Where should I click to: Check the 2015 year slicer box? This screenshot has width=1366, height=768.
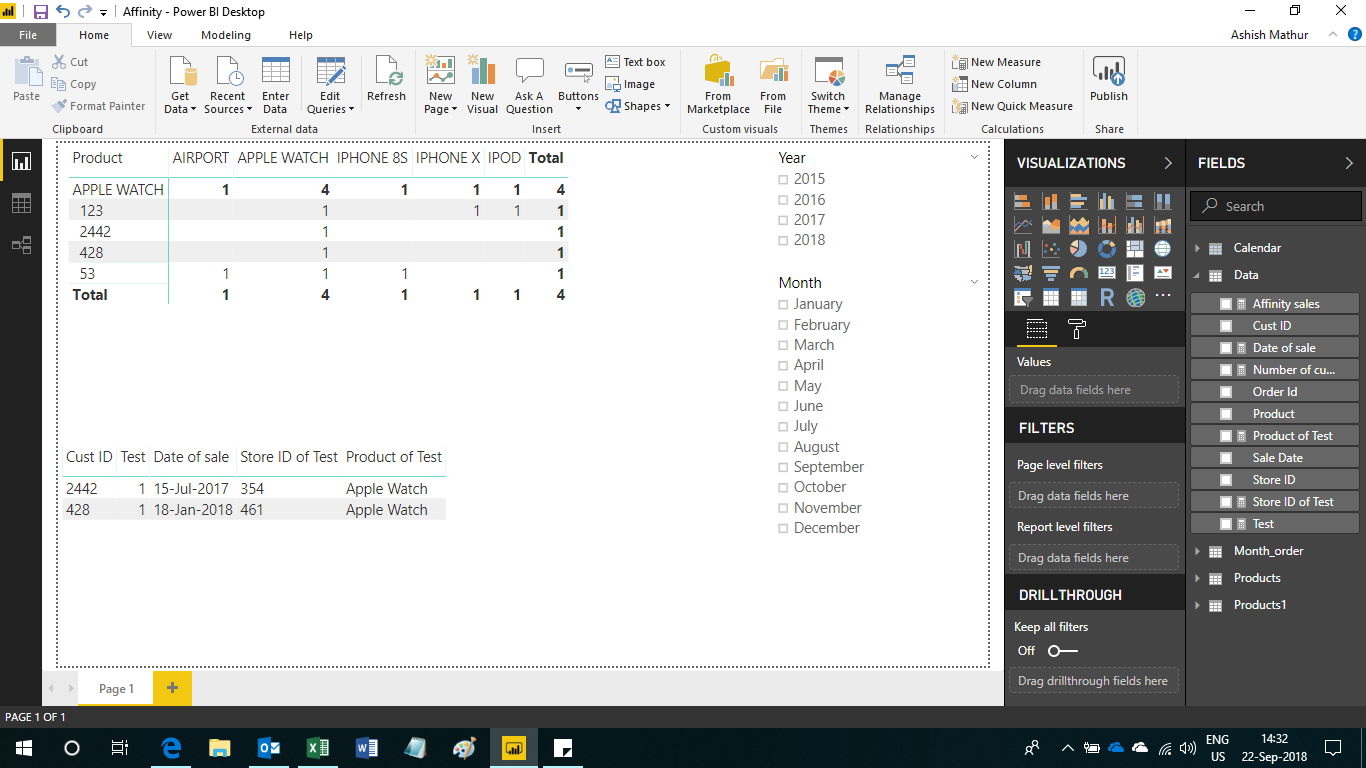(x=784, y=180)
